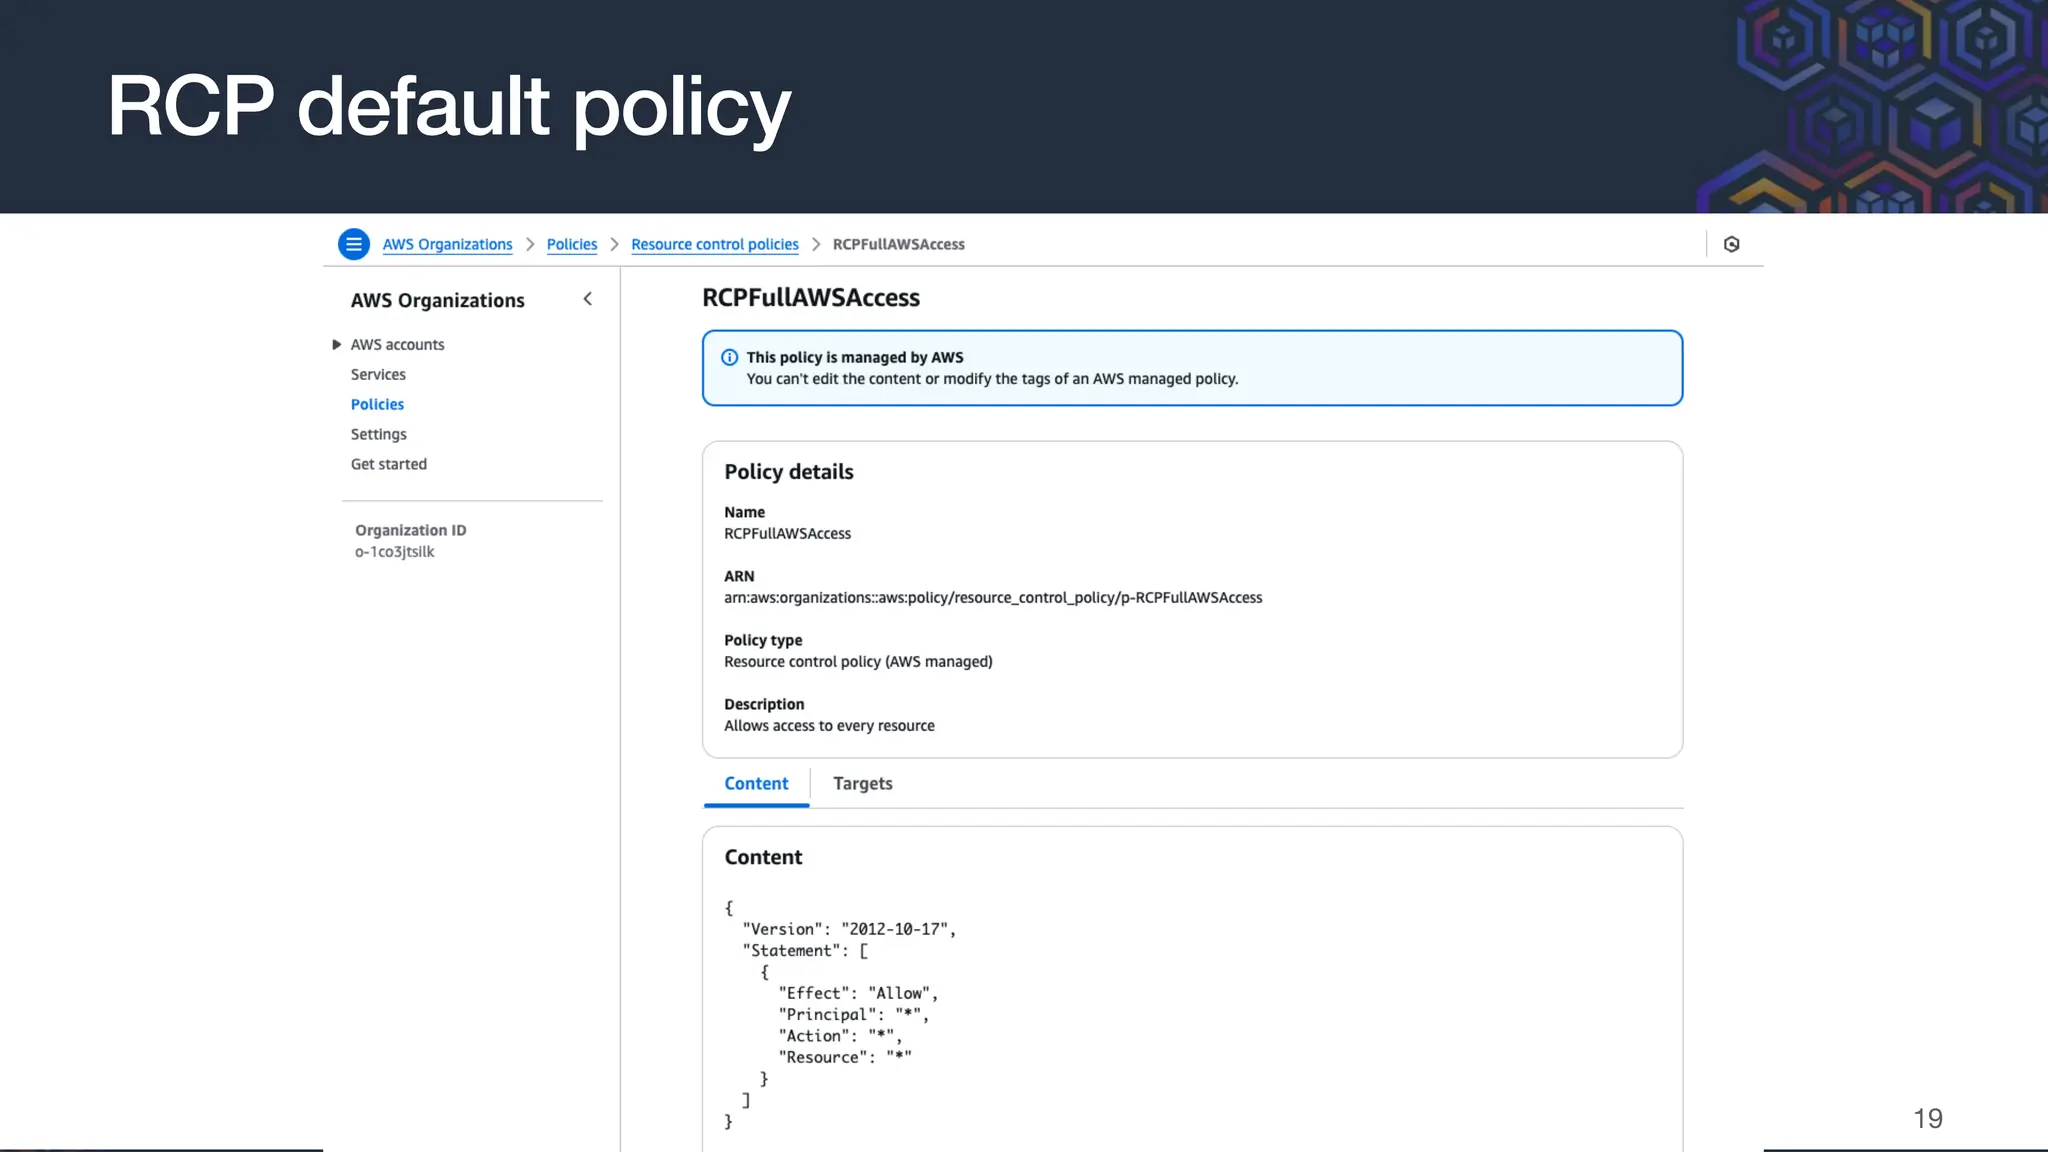Select Policies in the sidebar

coord(377,404)
